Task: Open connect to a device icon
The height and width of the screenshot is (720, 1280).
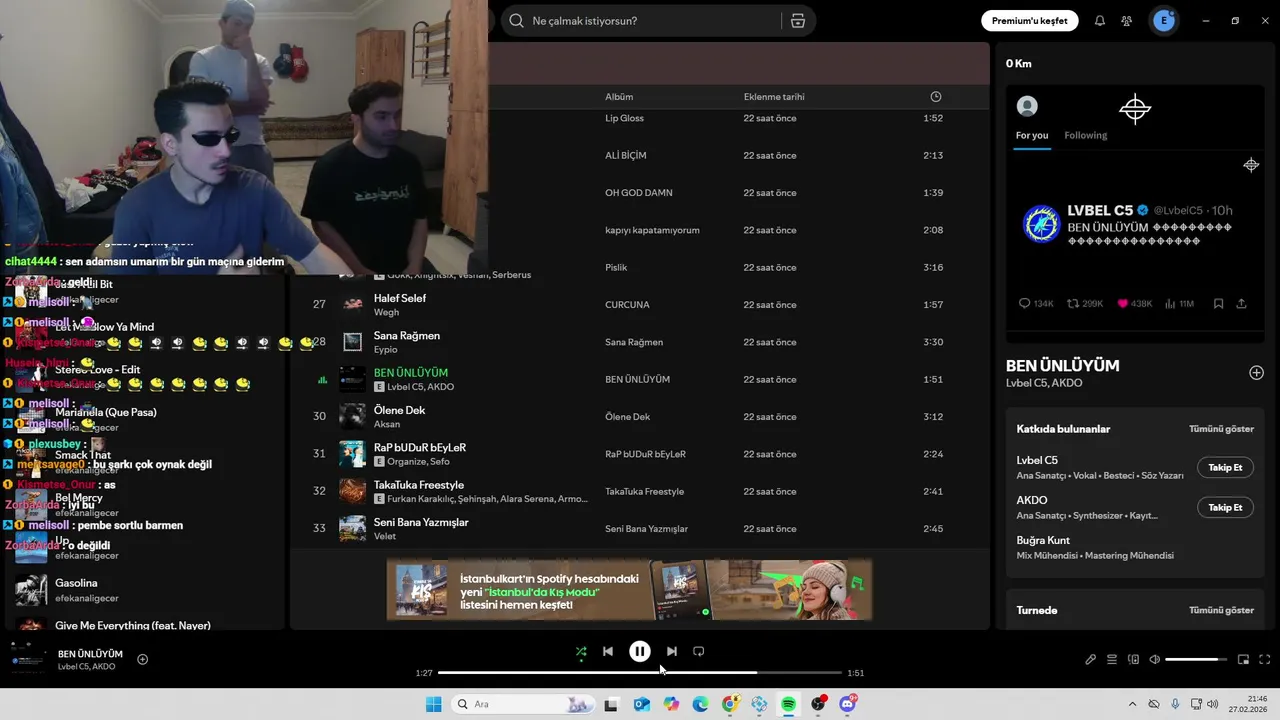Action: (1134, 660)
